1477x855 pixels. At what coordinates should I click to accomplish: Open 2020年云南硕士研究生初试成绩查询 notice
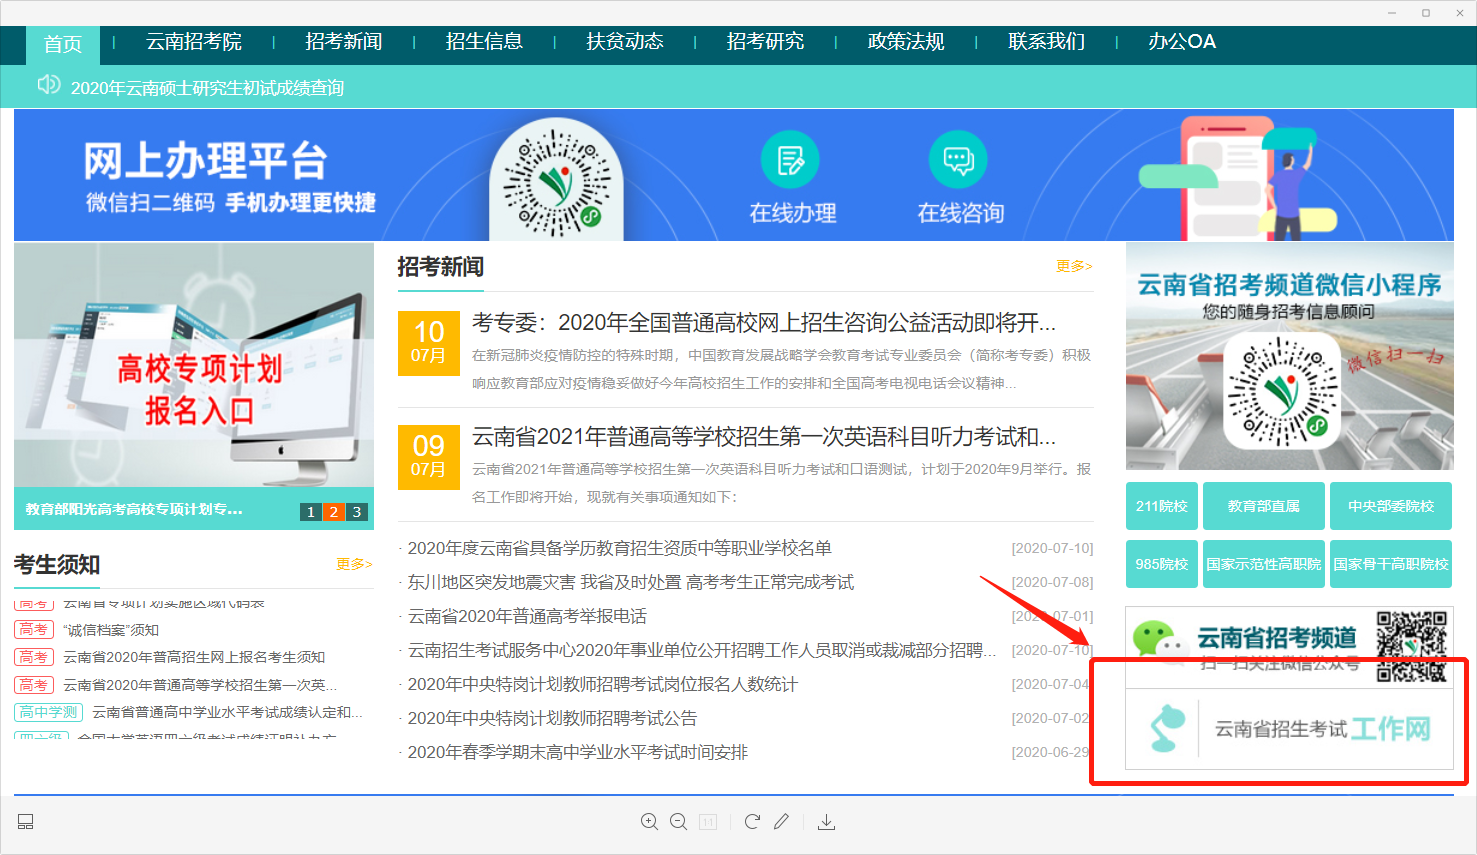(x=207, y=88)
